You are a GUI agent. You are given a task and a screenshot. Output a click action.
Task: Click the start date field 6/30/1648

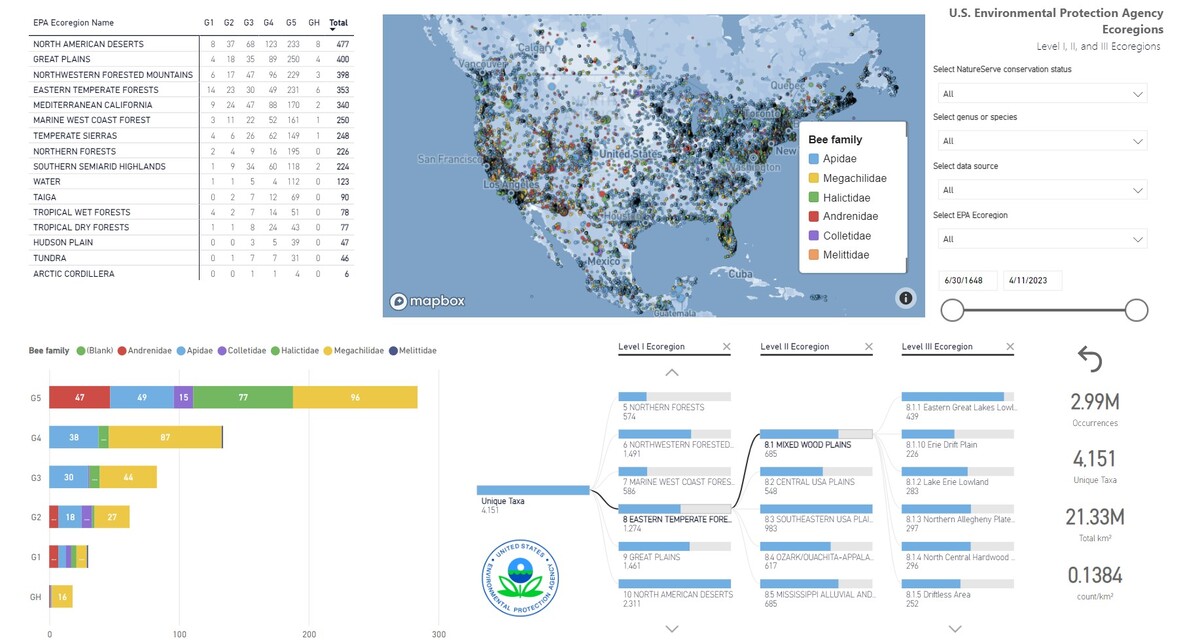pos(968,281)
